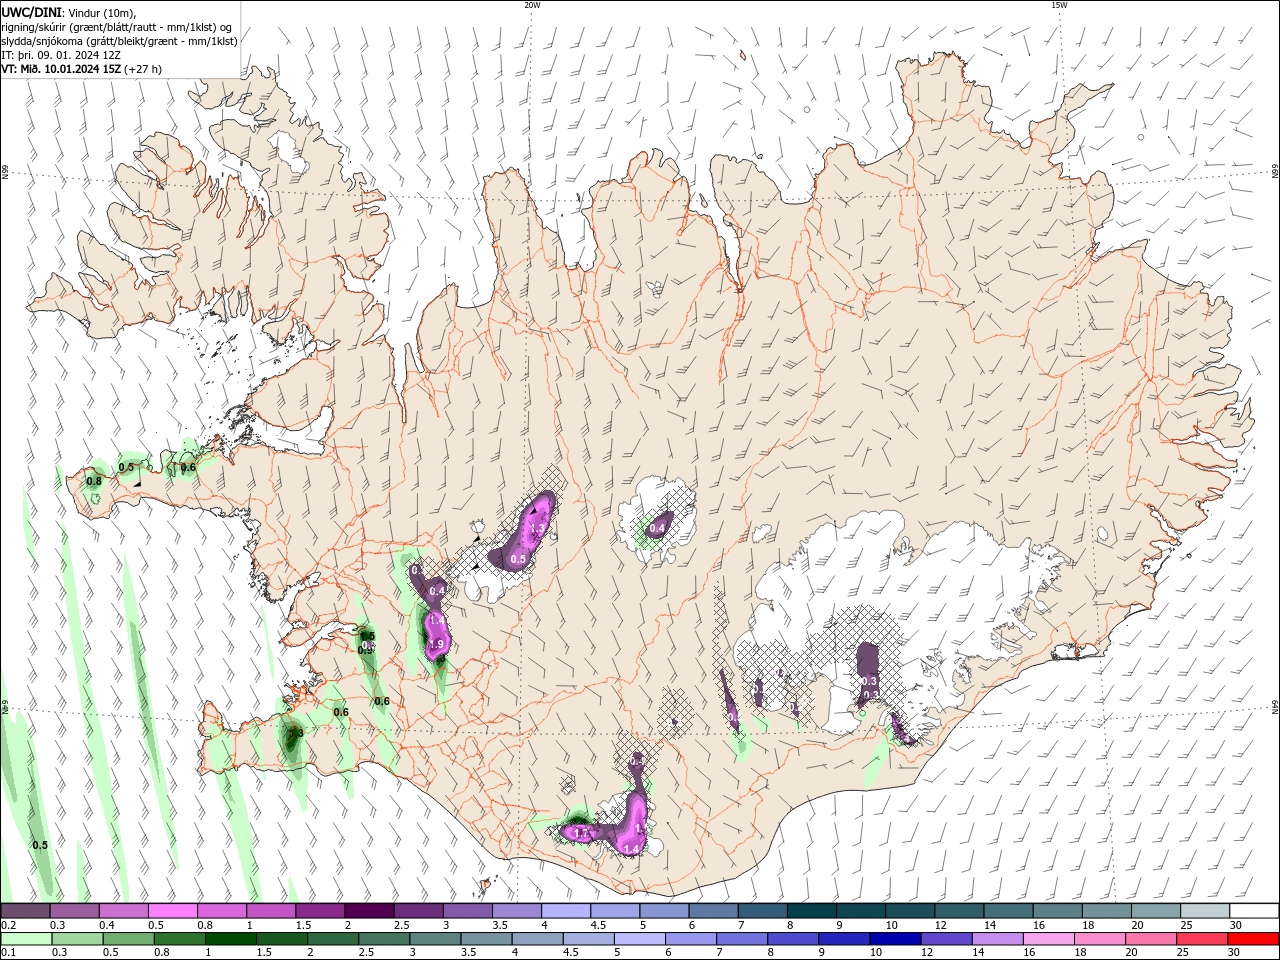Click the 0.4 value inside the central glacier

[x=657, y=528]
